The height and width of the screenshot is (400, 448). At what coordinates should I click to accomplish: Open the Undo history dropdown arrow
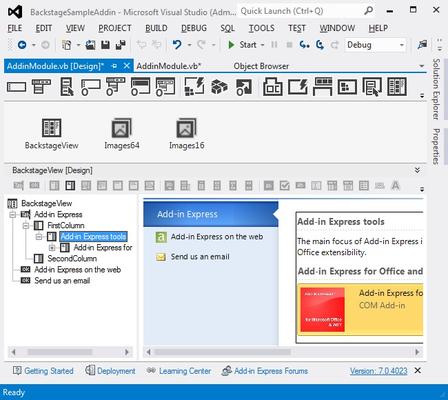189,45
